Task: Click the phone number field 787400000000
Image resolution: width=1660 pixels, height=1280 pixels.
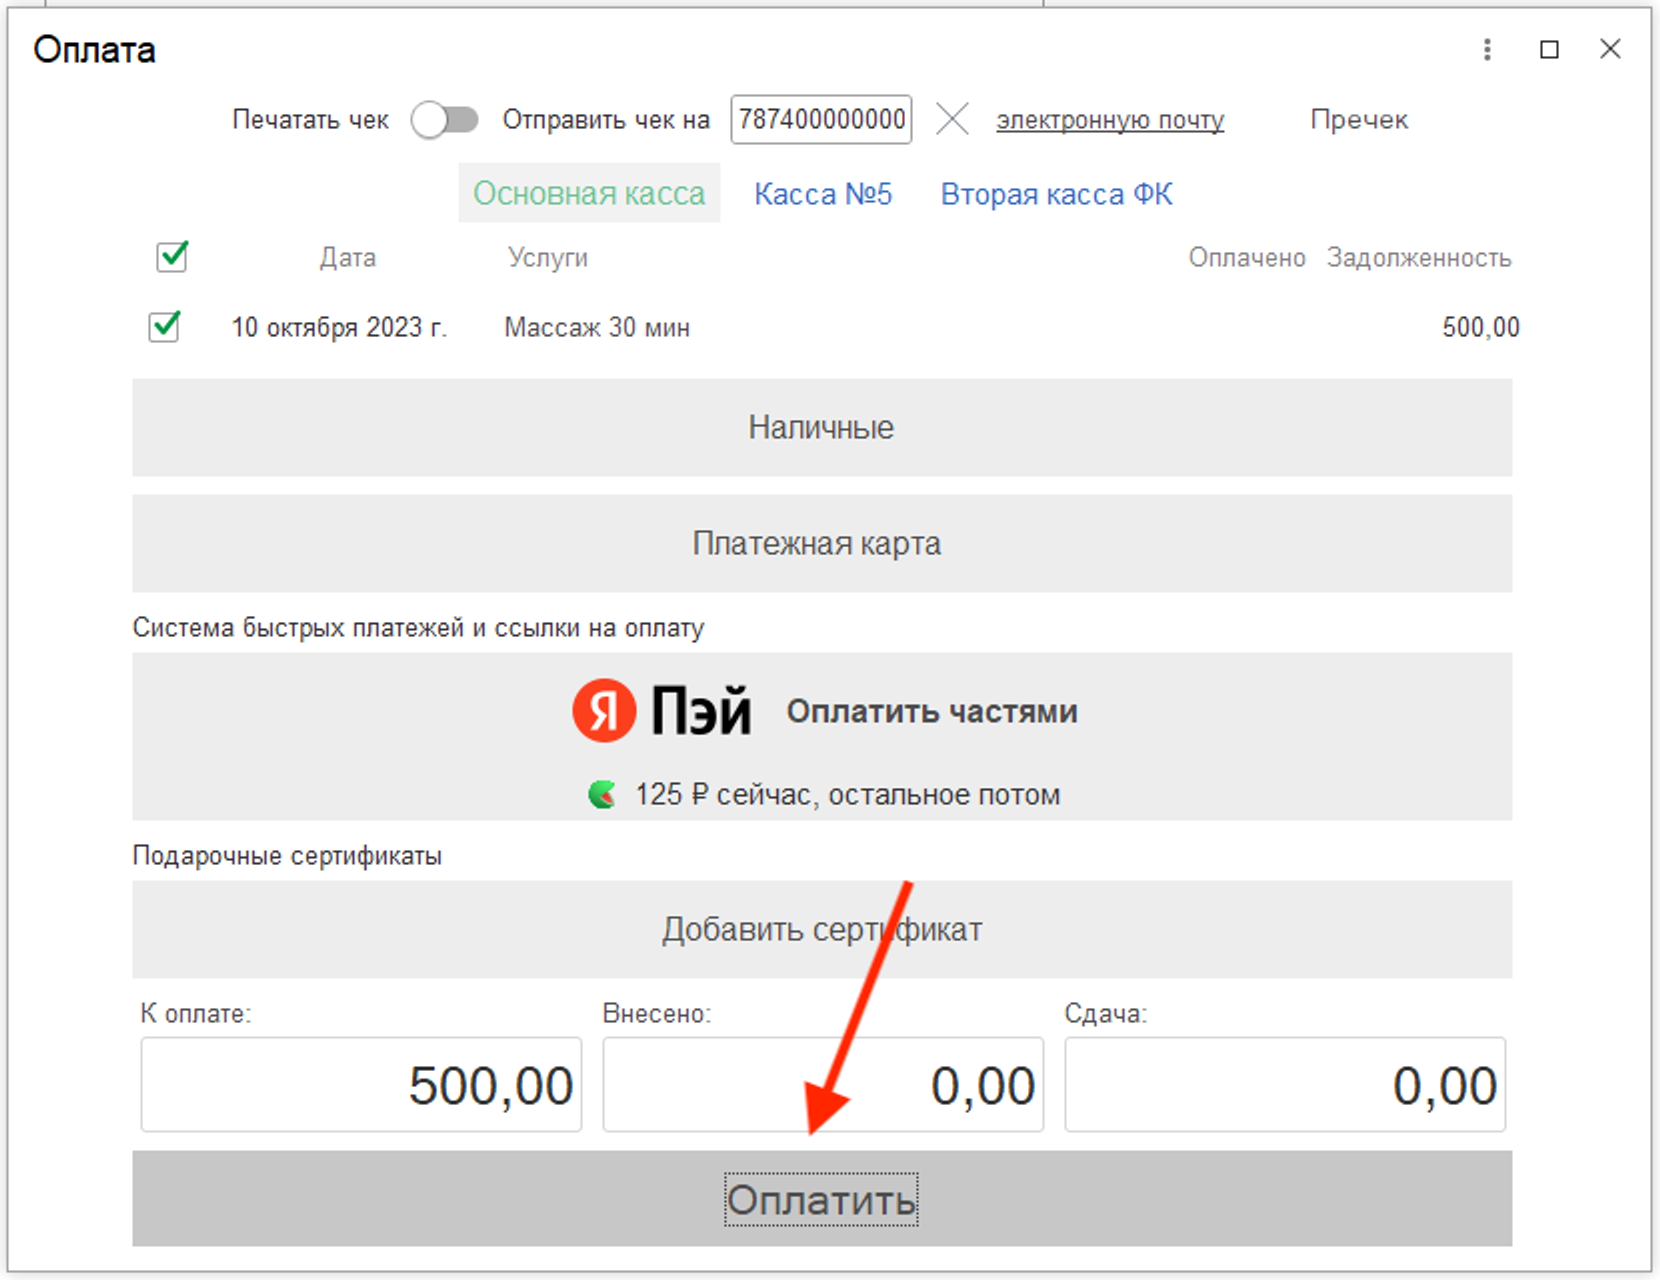Action: pos(821,120)
